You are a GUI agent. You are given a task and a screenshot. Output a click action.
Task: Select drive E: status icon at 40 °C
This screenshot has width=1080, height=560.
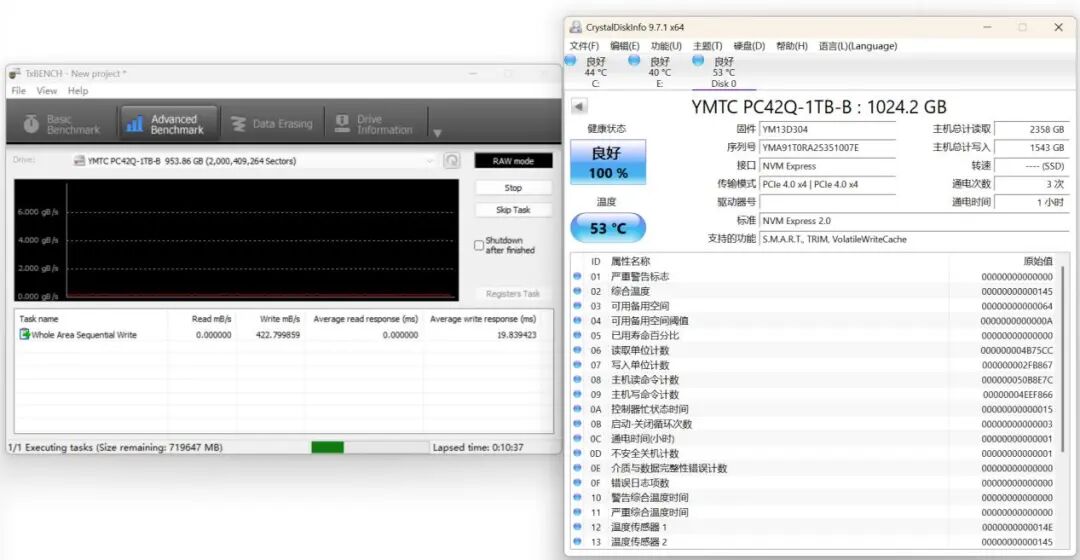pos(634,61)
